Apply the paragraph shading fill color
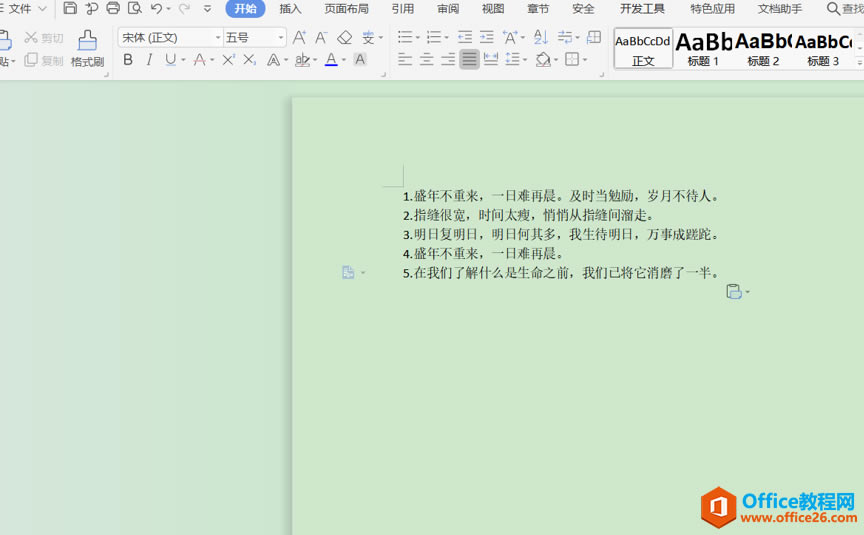Viewport: 864px width, 535px height. point(543,59)
